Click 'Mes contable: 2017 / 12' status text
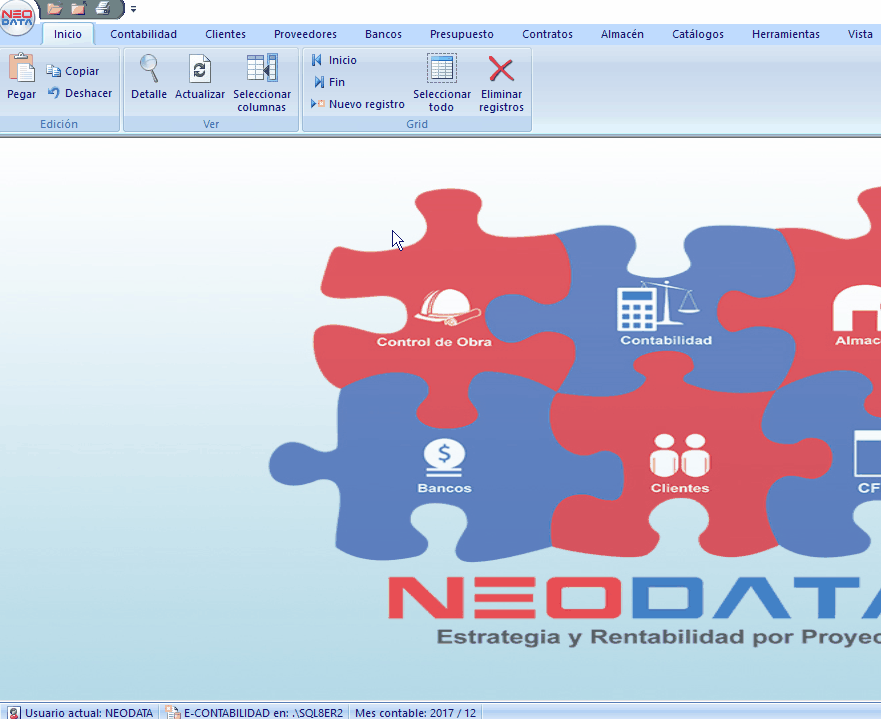Screen dimensions: 881x719 [415, 713]
